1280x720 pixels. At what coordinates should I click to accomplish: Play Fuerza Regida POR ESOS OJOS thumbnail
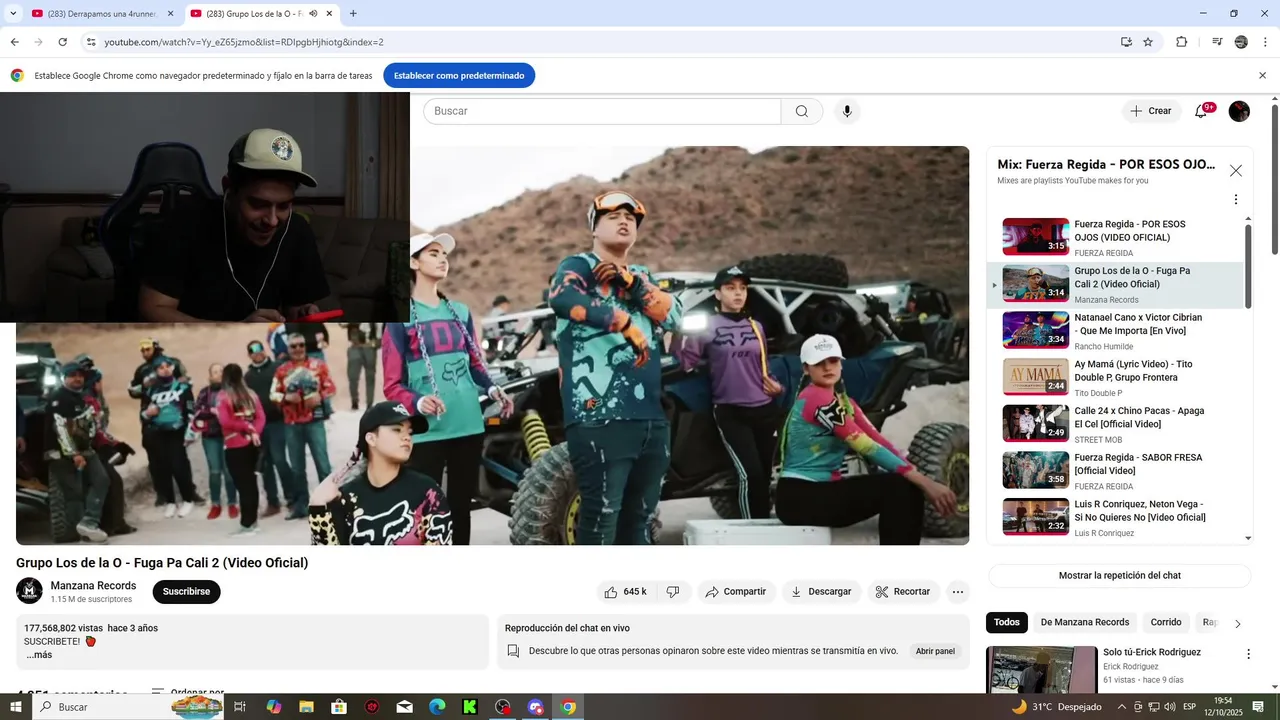(1036, 237)
